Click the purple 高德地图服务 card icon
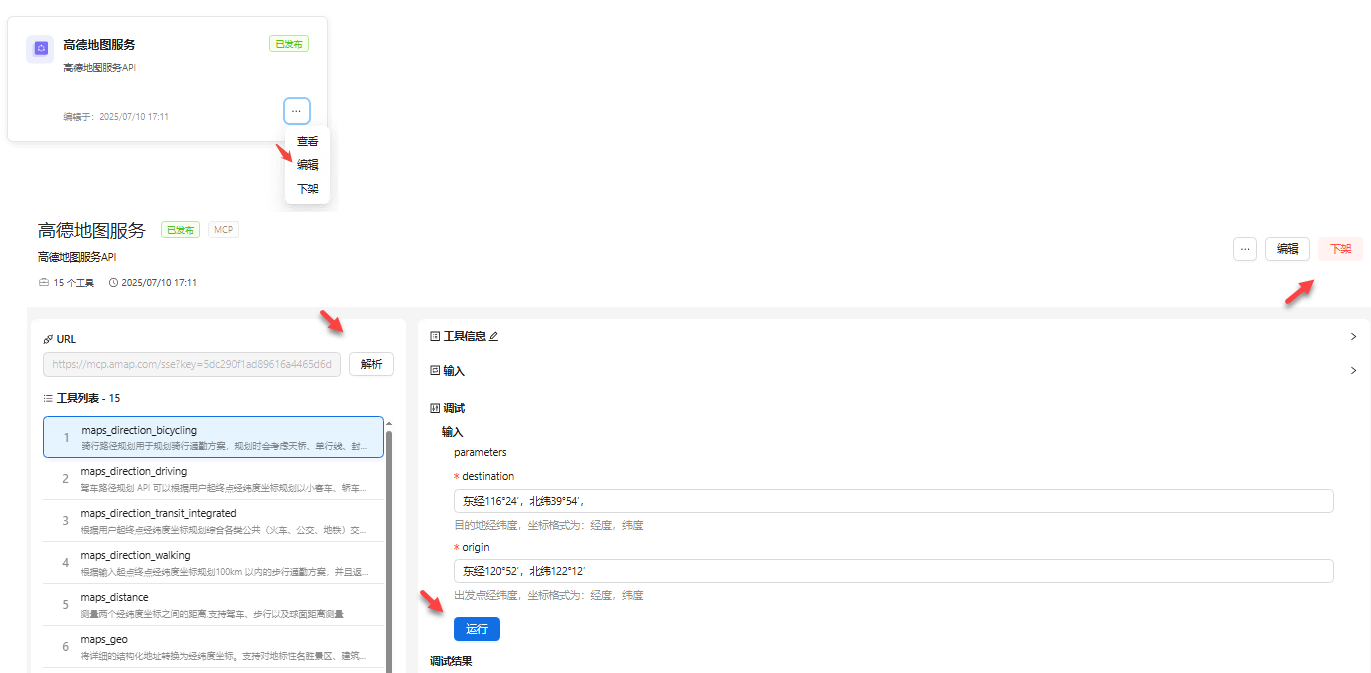 40,49
